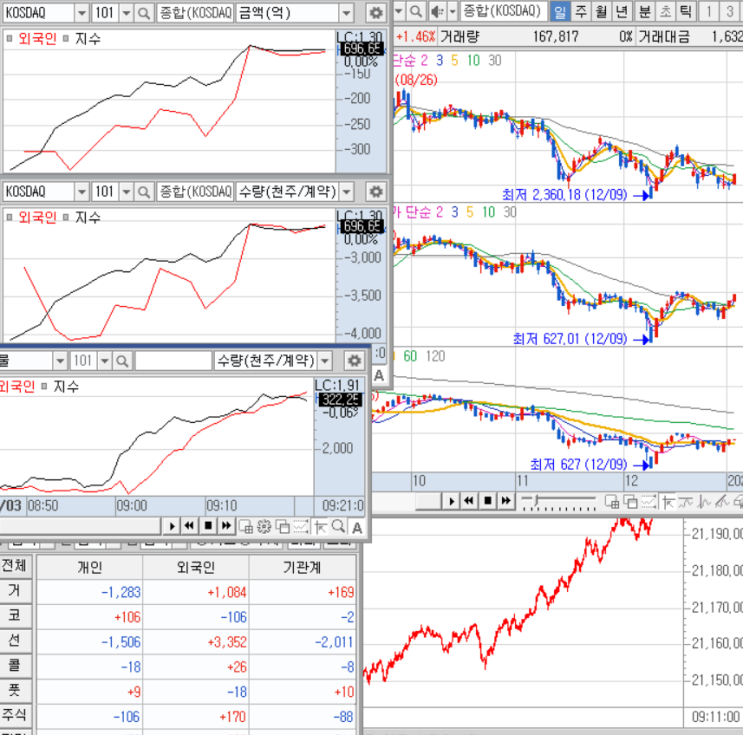Click 종합(KOSDAQ) name field in main chart

pos(504,11)
